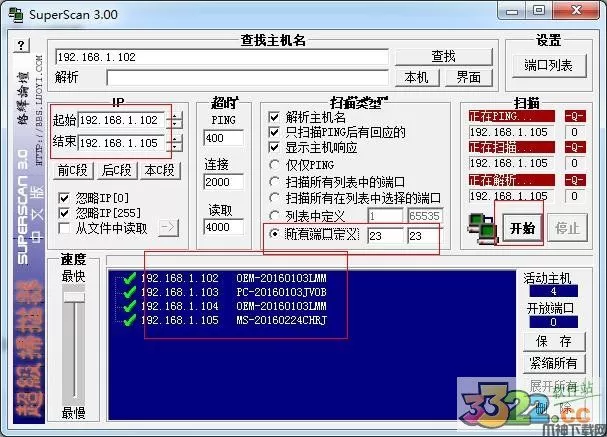Viewport: 607px width, 437px height.
Task: Click the green check for 192.168.1.104
Action: coord(130,306)
